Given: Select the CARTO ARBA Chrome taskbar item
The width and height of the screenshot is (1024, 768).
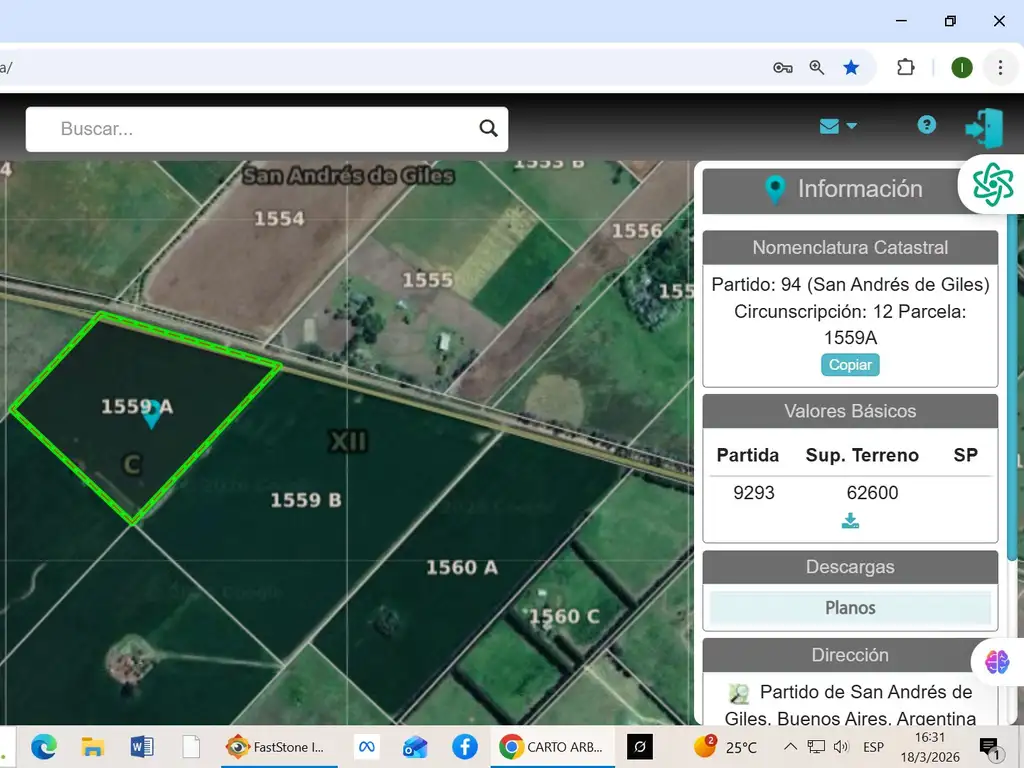Looking at the screenshot, I should pos(550,747).
